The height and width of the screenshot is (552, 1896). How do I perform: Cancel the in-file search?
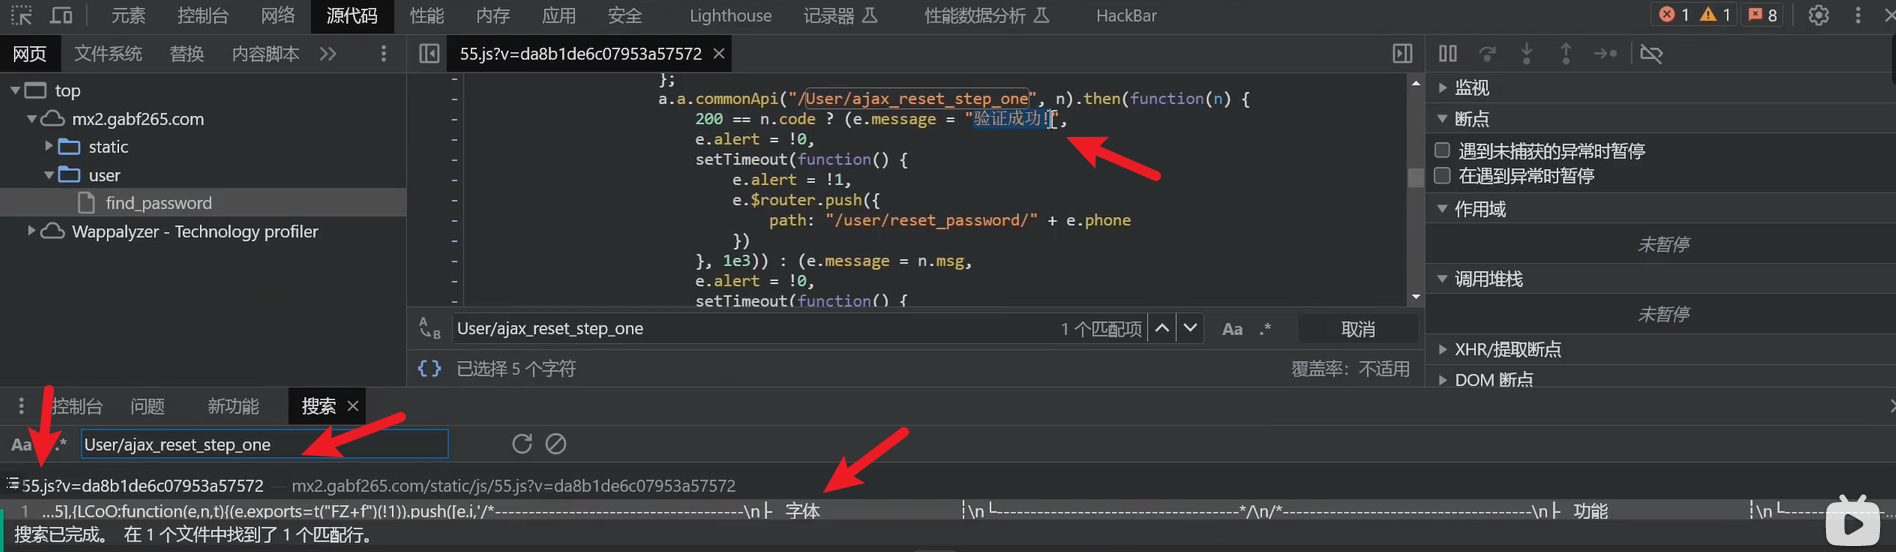point(1357,329)
